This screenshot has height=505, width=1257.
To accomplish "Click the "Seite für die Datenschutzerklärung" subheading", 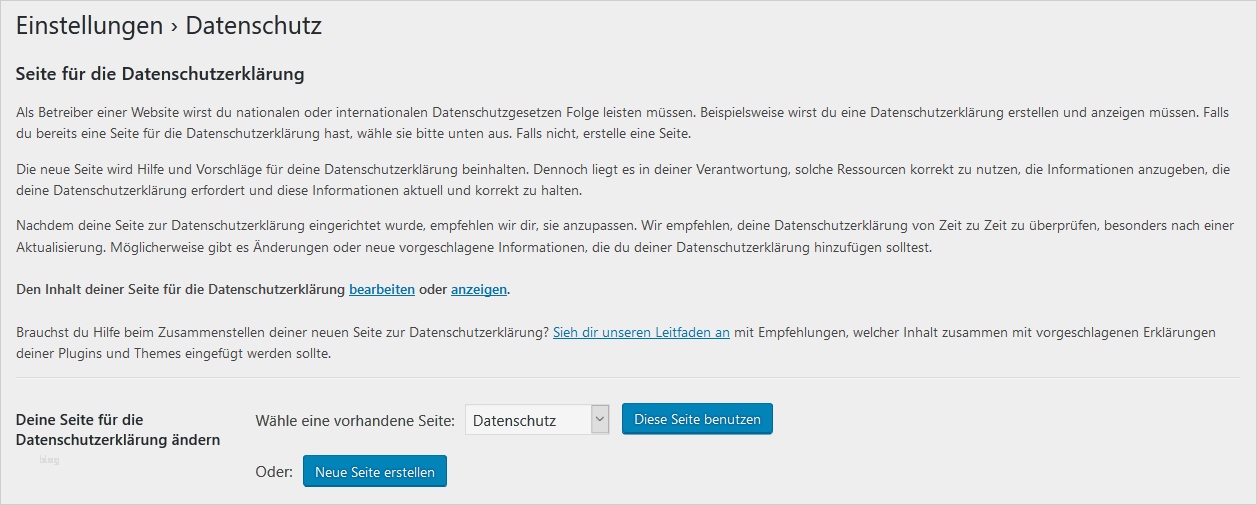I will click(x=160, y=74).
